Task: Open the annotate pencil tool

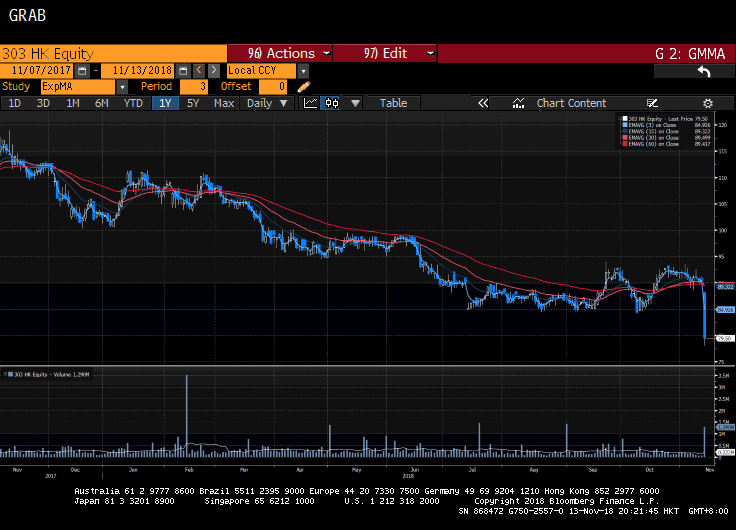Action: 652,103
